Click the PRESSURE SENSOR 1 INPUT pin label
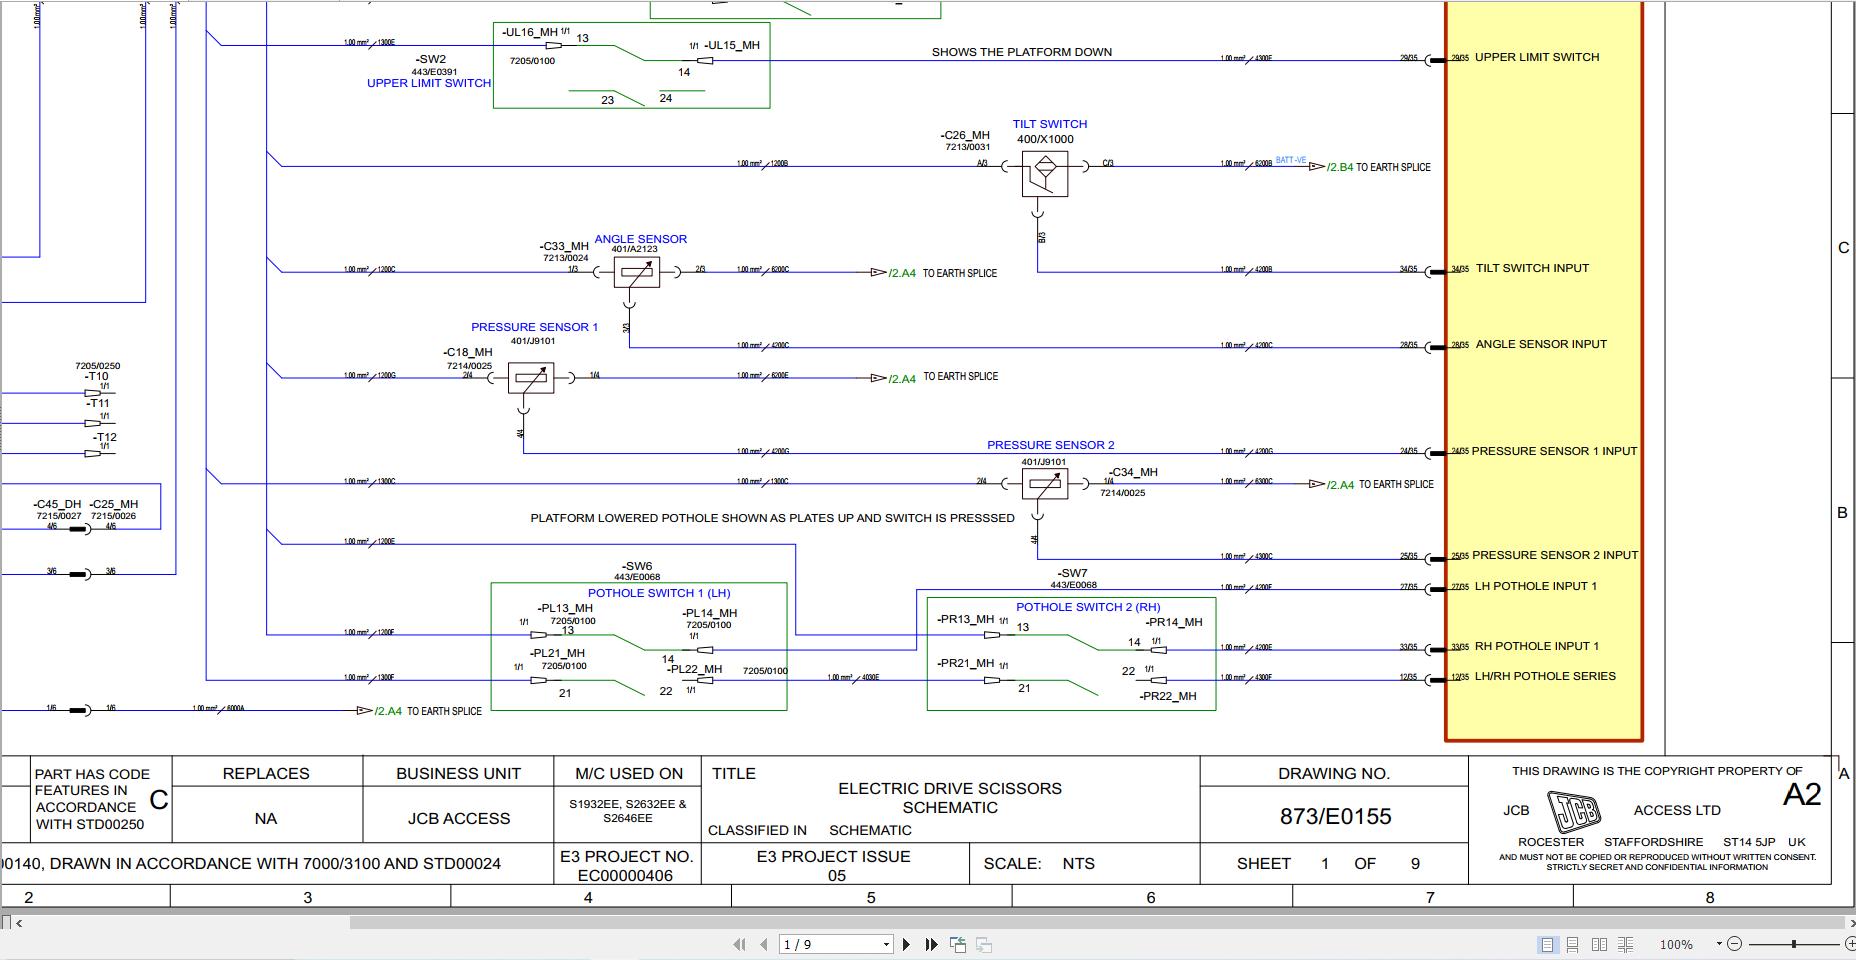The height and width of the screenshot is (960, 1856). click(x=1554, y=451)
